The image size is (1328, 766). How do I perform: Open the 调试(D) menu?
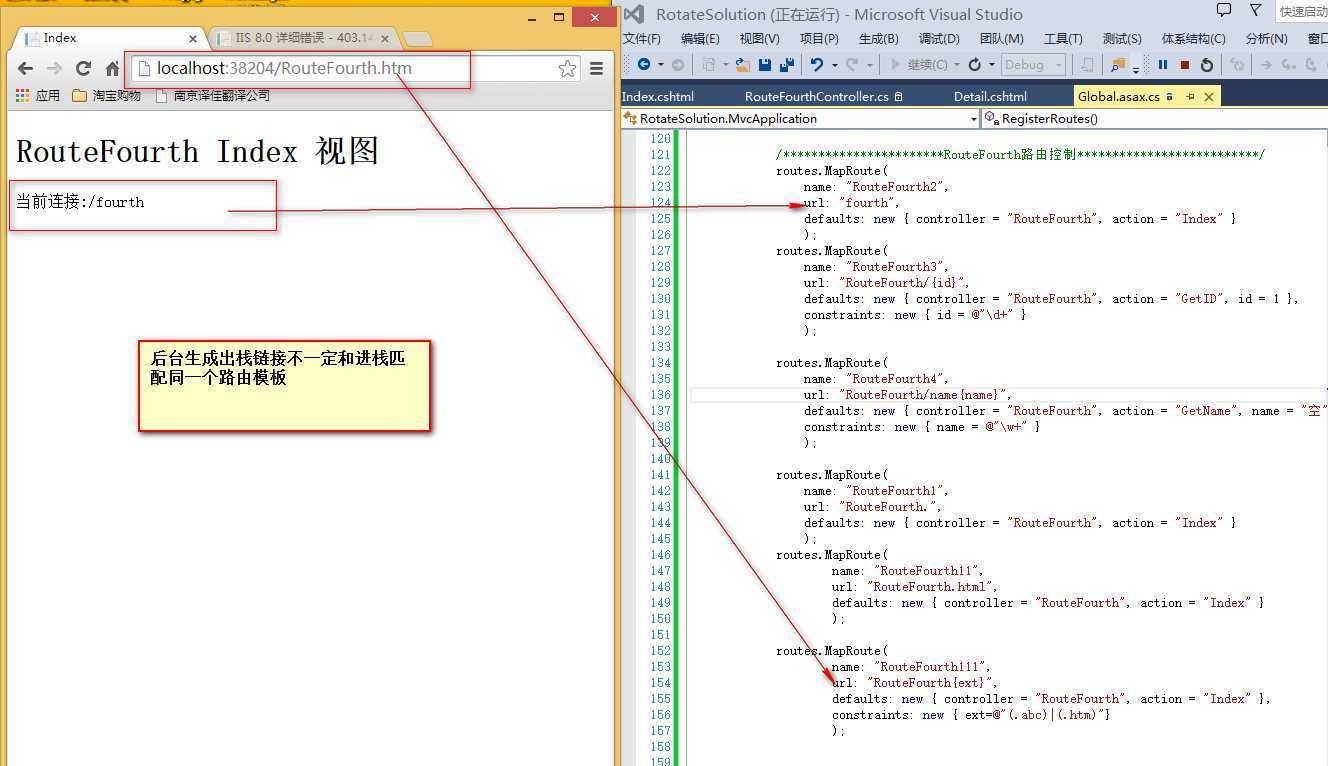pos(939,38)
